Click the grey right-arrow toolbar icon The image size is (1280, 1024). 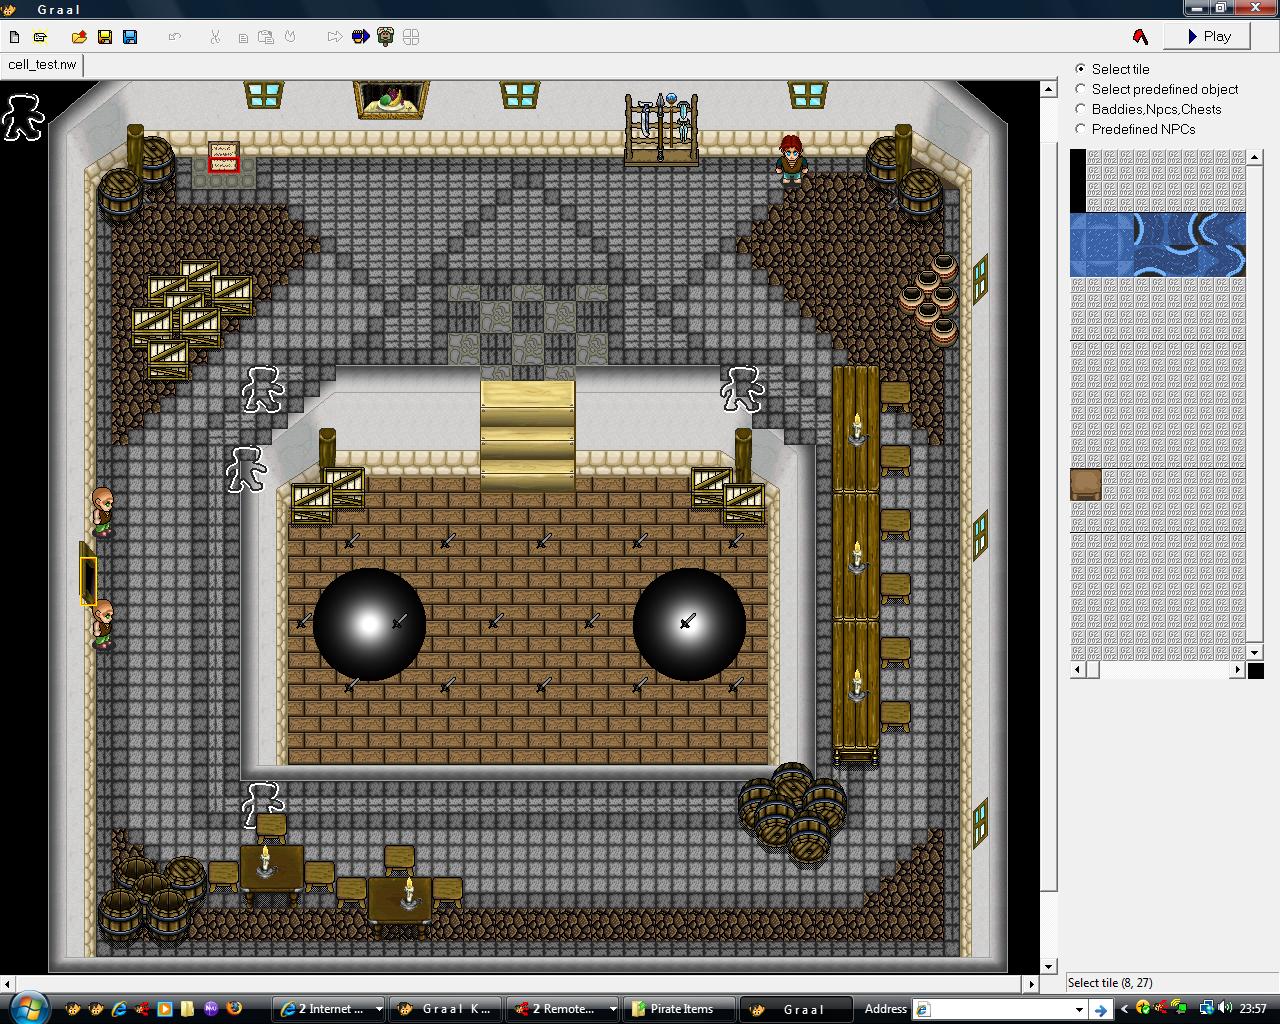tap(335, 37)
